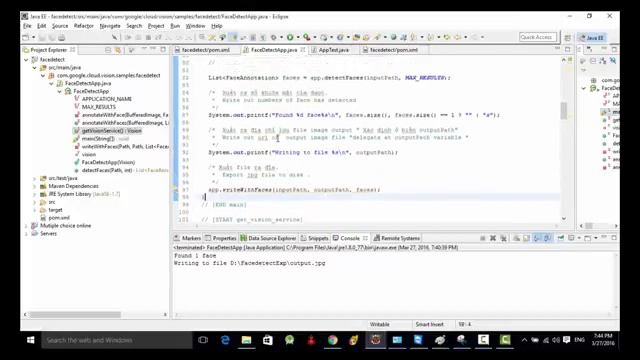Image resolution: width=640 pixels, height=360 pixels.
Task: Open the Project menu
Action: 156,26
